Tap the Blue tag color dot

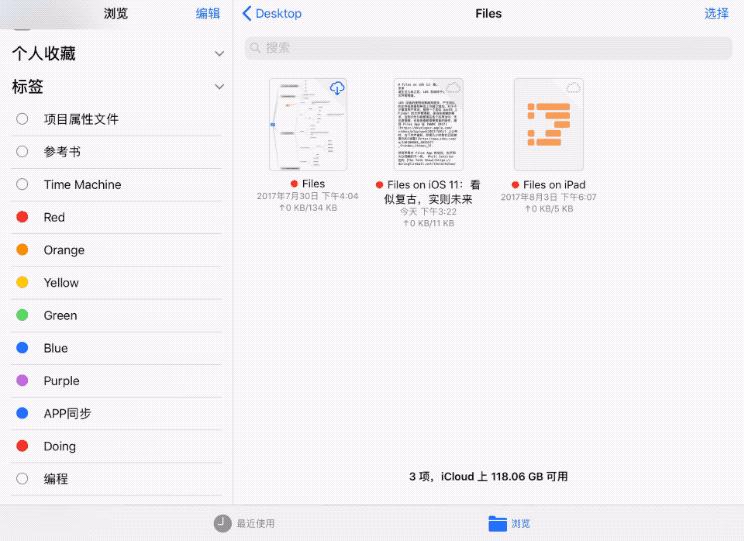[x=22, y=348]
